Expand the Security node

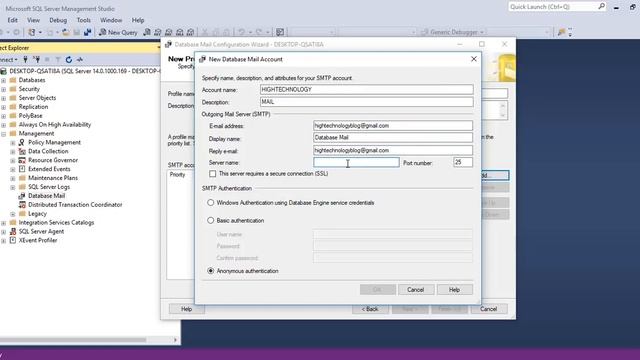pyautogui.click(x=4, y=89)
